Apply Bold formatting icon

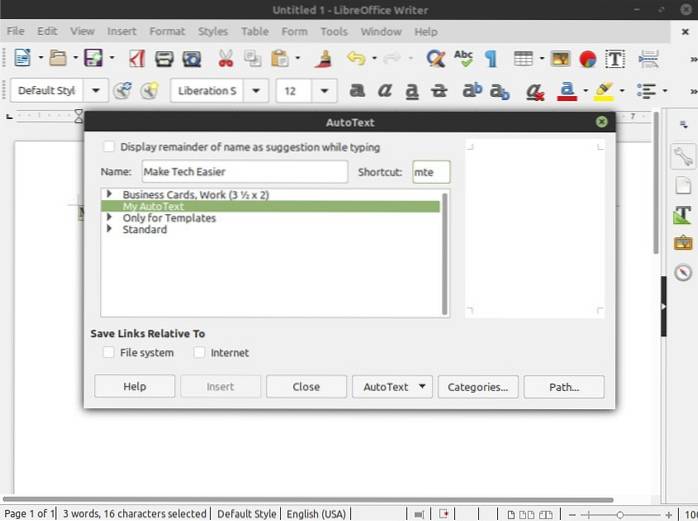pyautogui.click(x=357, y=90)
